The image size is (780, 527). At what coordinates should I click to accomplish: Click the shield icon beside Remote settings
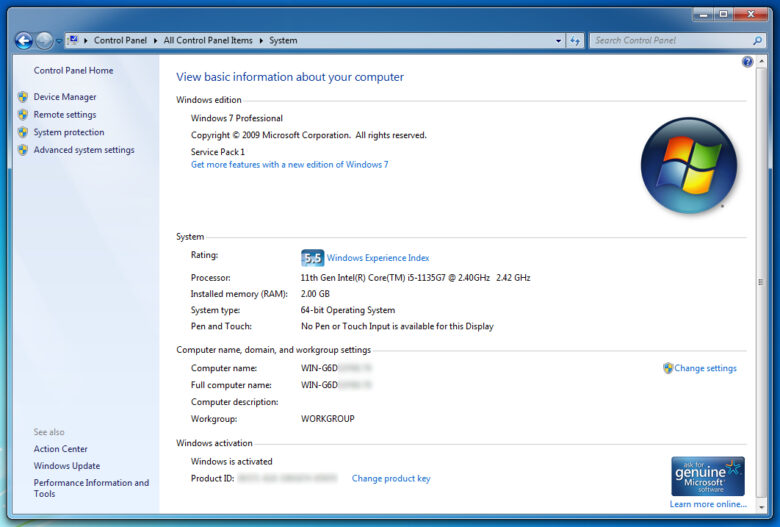click(x=23, y=114)
